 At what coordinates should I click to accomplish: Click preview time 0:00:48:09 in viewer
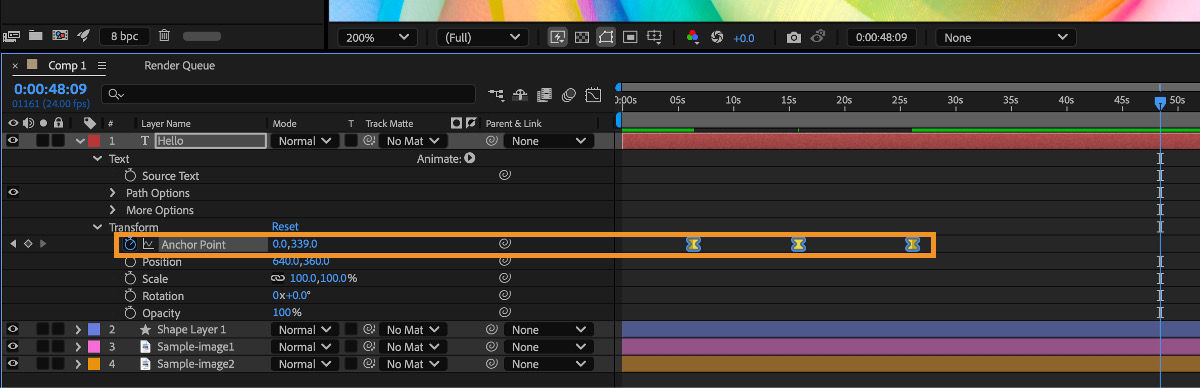coord(883,37)
